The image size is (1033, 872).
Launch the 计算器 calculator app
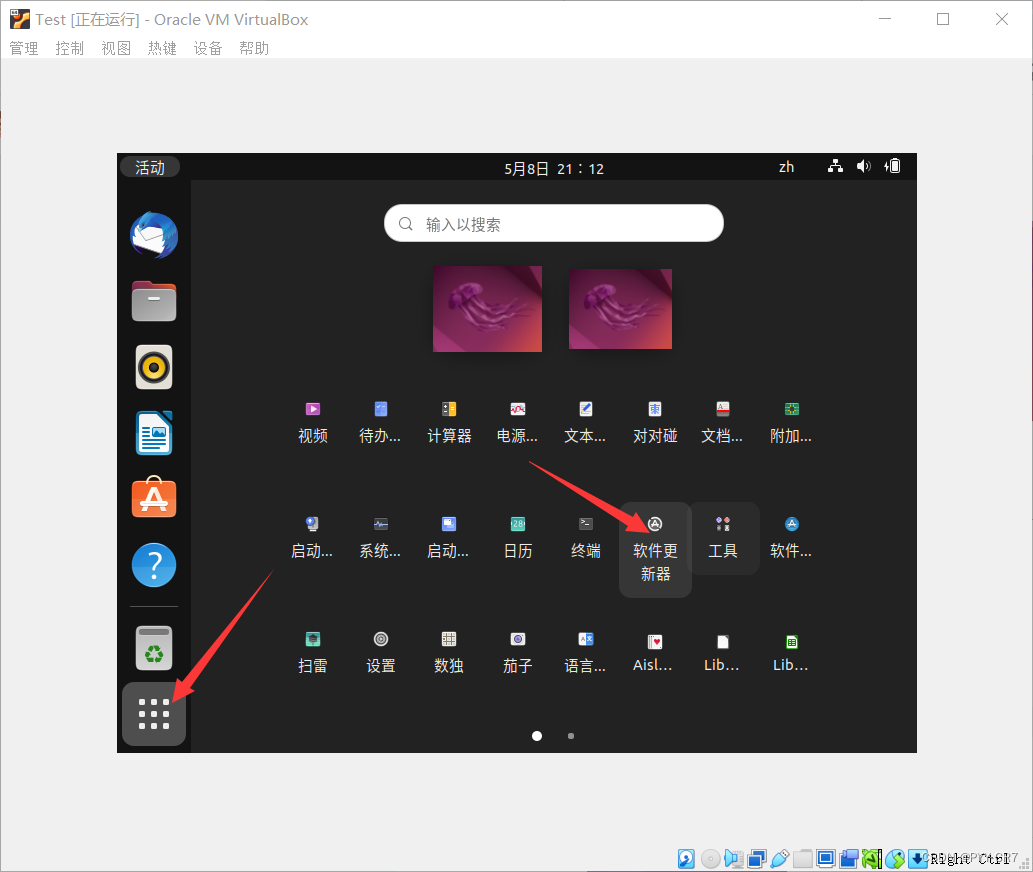pyautogui.click(x=449, y=422)
